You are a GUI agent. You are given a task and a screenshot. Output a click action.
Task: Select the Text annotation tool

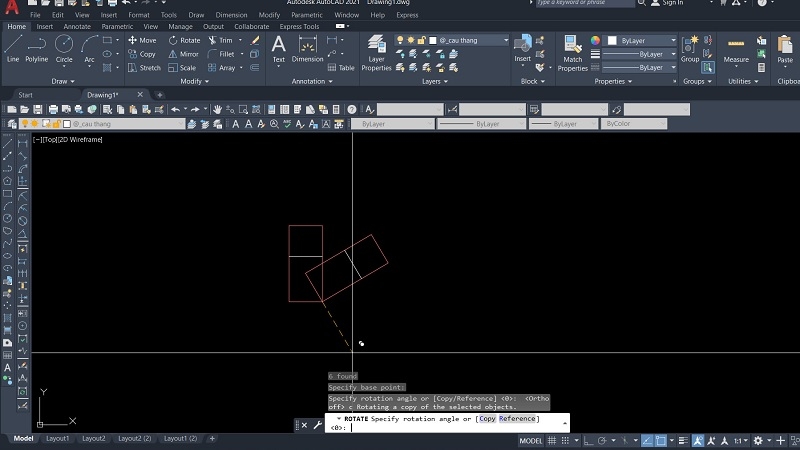tap(279, 49)
